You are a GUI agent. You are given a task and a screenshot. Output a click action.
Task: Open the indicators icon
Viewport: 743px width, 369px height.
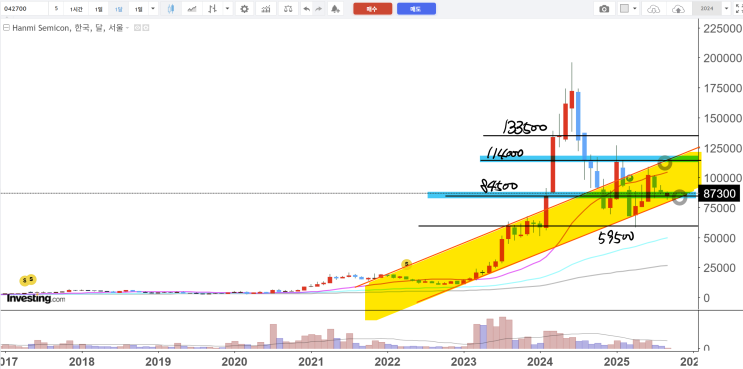[266, 9]
